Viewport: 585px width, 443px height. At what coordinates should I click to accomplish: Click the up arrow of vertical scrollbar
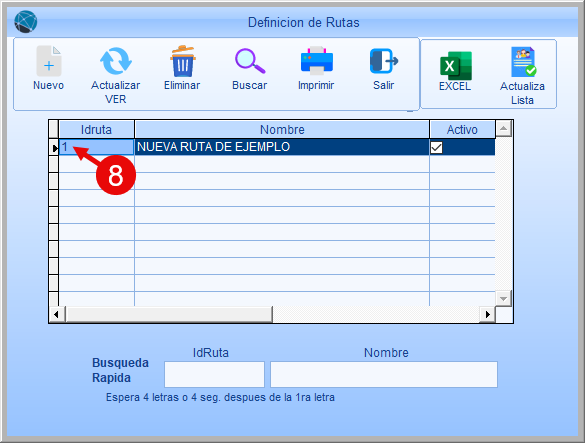pyautogui.click(x=503, y=129)
